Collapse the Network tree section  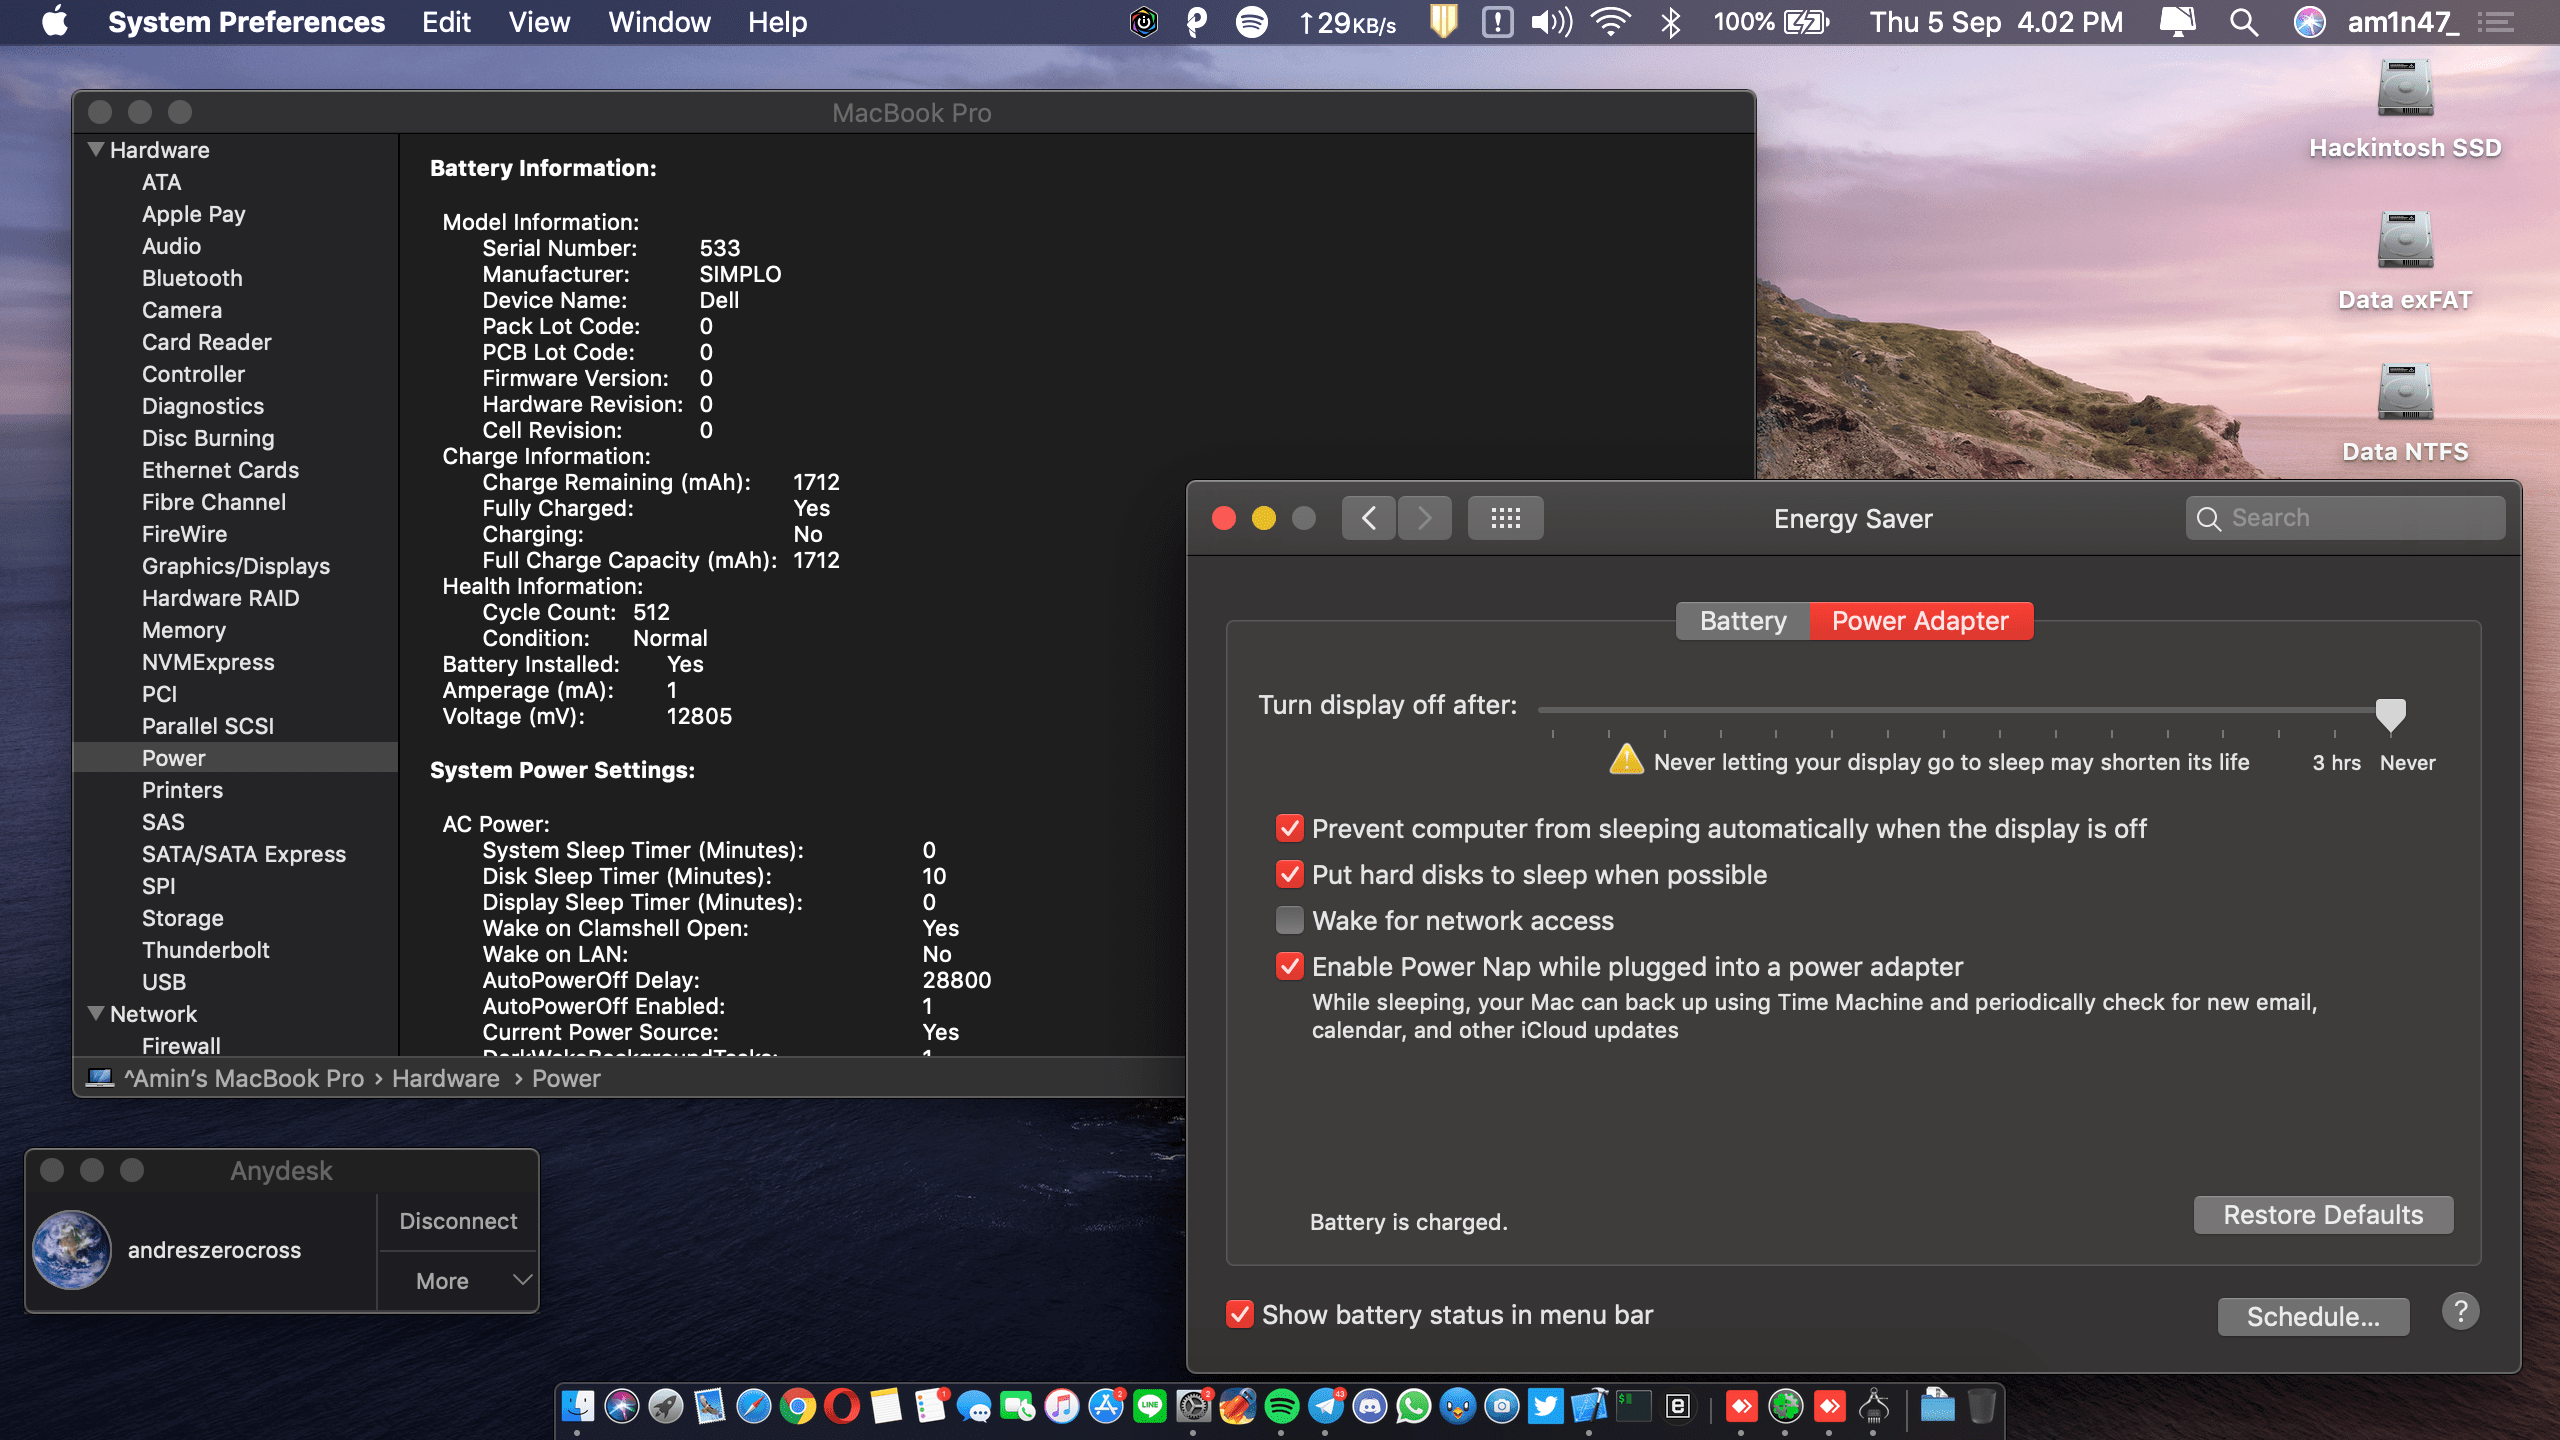96,1014
